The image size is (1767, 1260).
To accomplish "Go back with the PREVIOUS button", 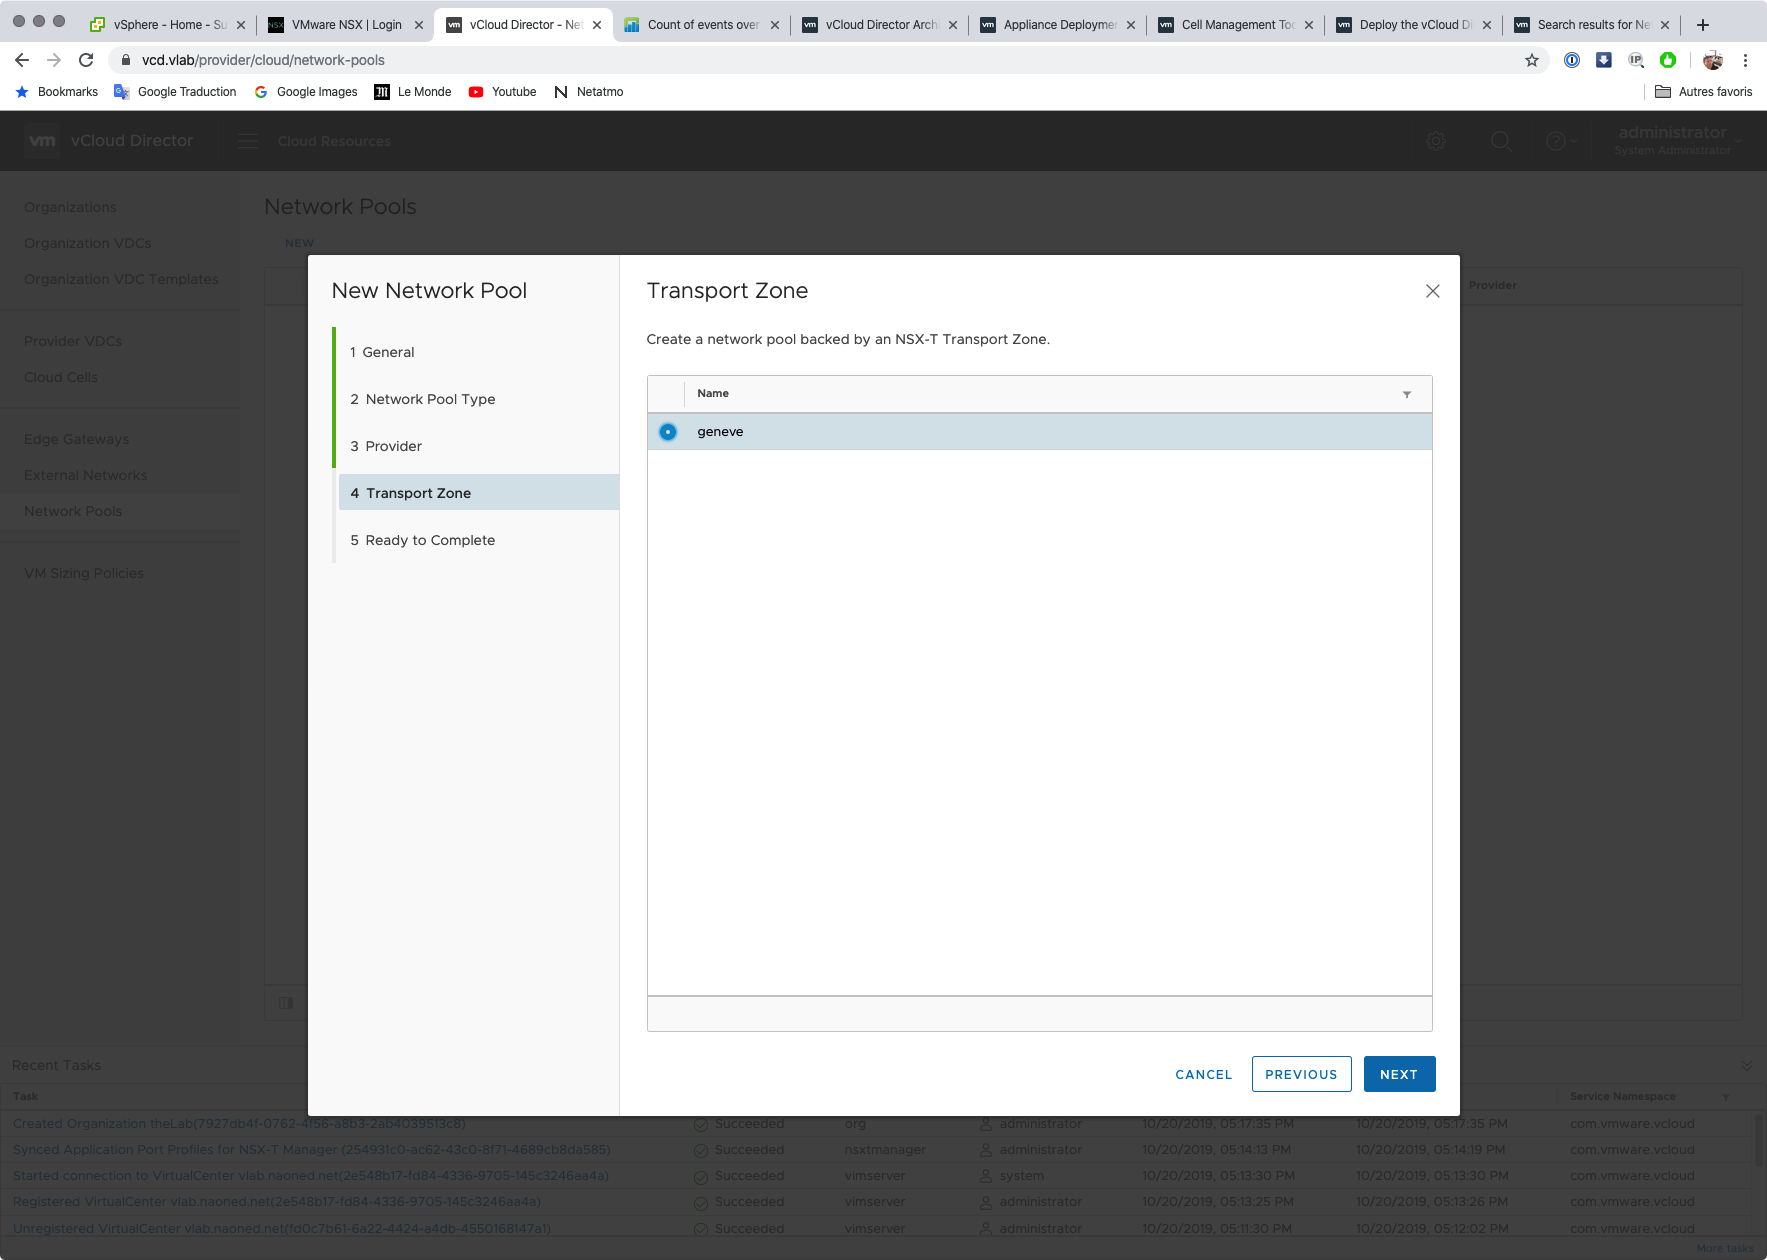I will tap(1300, 1074).
